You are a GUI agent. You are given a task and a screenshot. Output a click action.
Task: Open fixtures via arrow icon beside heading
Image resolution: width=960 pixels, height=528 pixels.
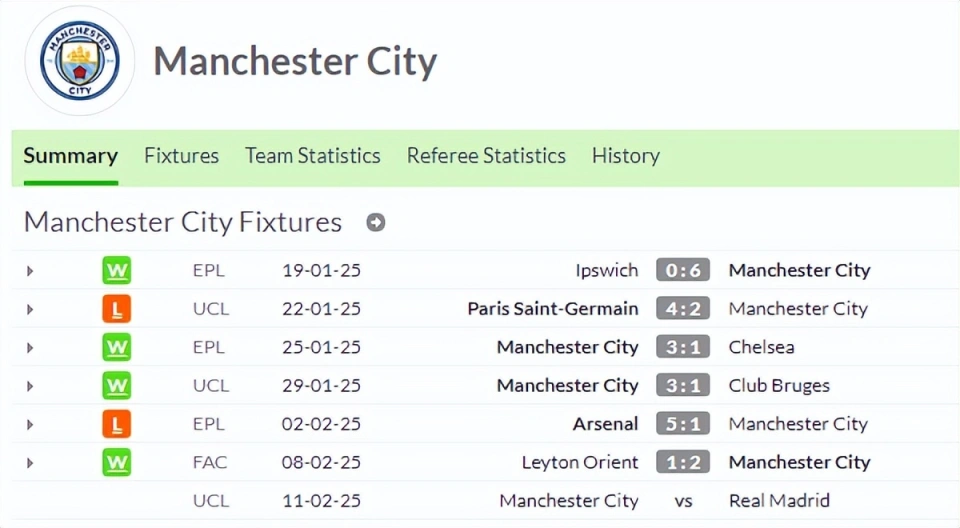tap(376, 222)
